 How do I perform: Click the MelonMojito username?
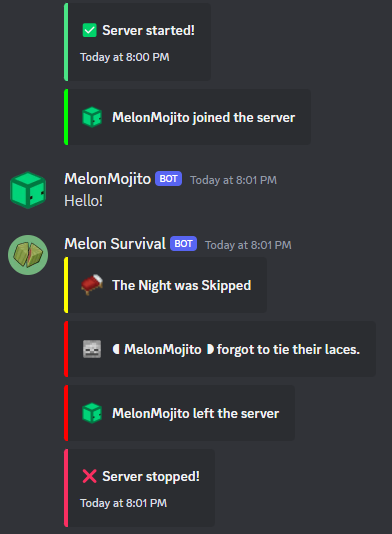pos(108,179)
